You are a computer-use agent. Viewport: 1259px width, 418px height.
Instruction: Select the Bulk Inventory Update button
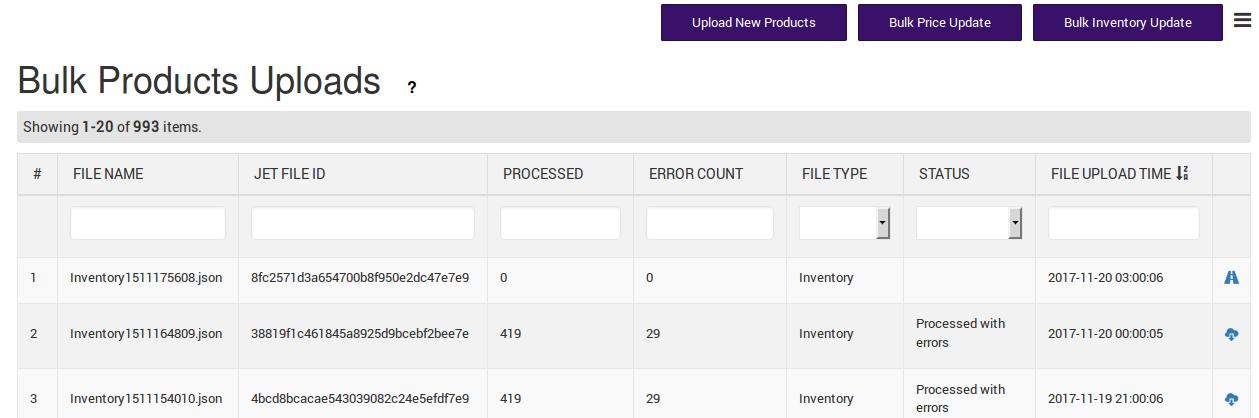click(1127, 22)
